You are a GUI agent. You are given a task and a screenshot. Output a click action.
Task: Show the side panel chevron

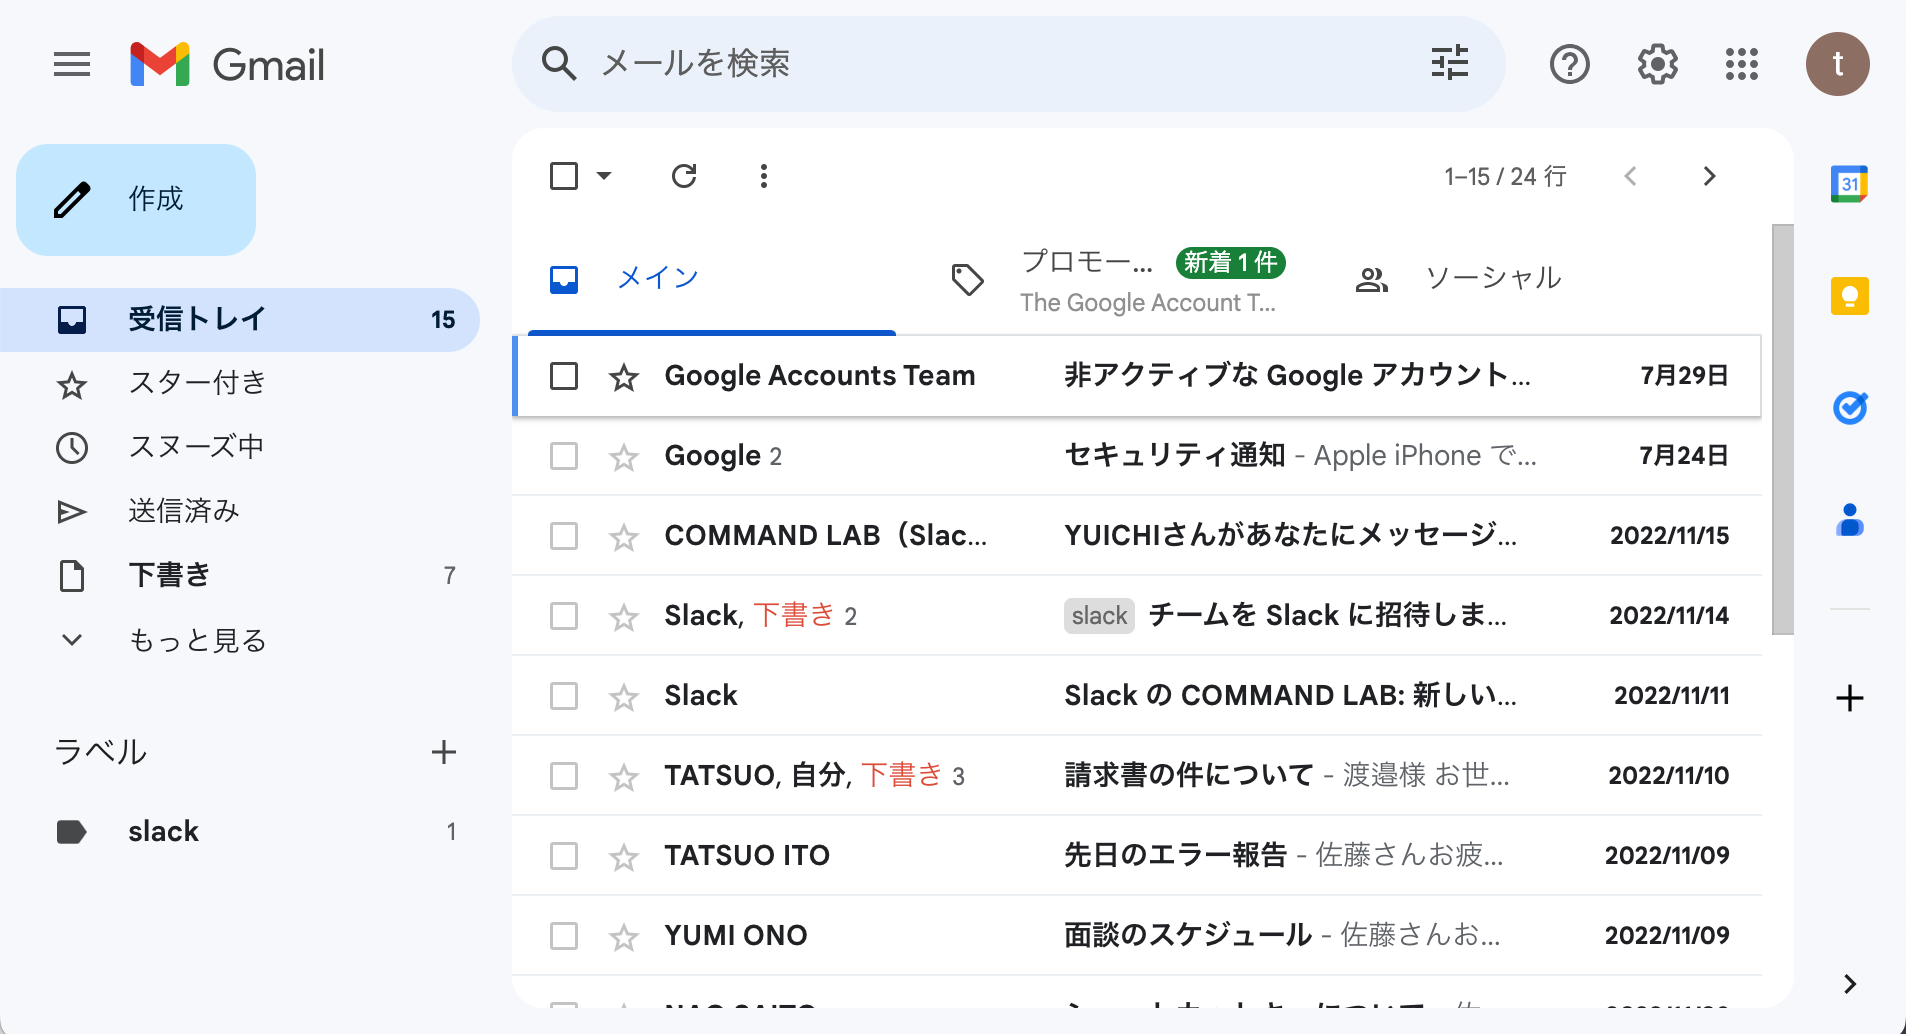pos(1850,984)
